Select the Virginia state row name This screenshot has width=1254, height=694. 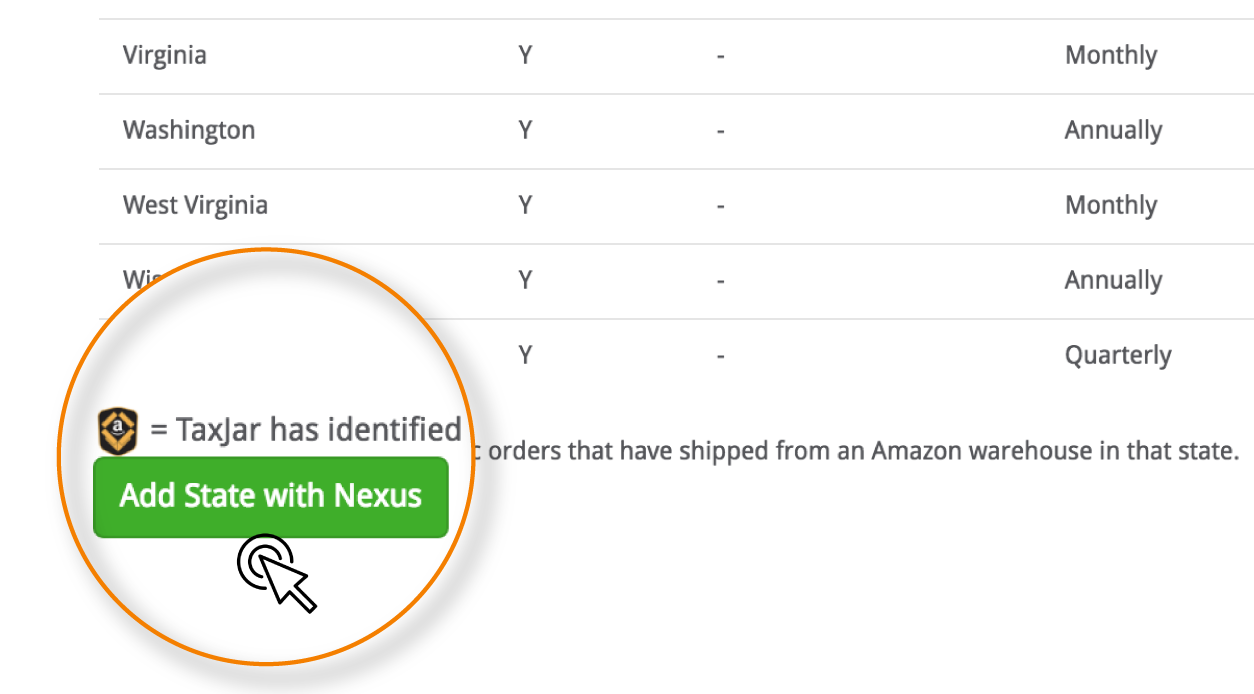(165, 55)
